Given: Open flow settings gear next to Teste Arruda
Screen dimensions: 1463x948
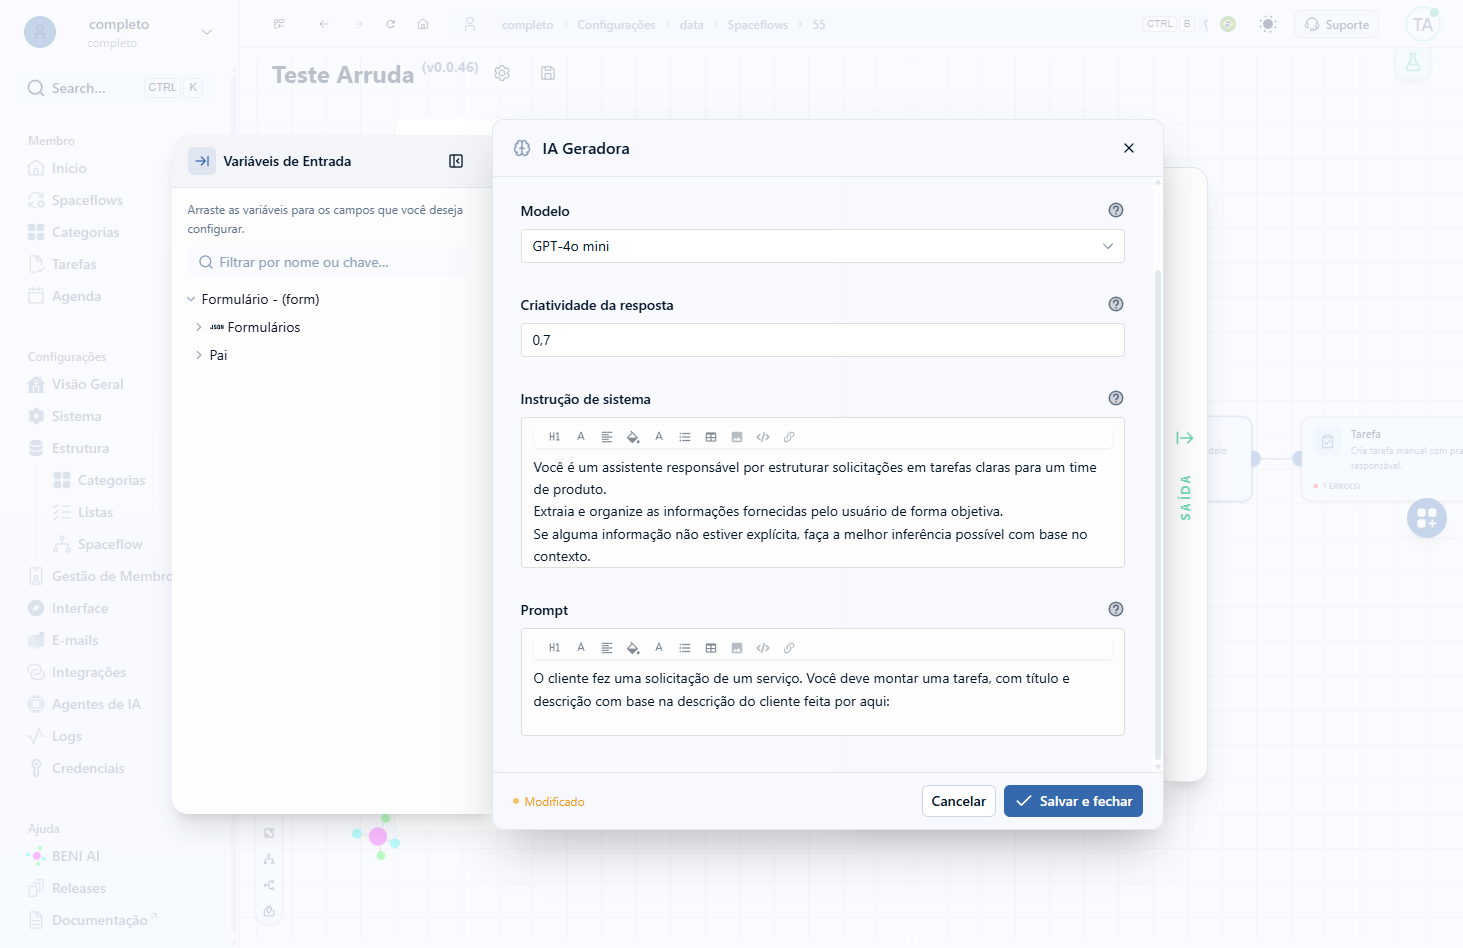Looking at the screenshot, I should (502, 73).
